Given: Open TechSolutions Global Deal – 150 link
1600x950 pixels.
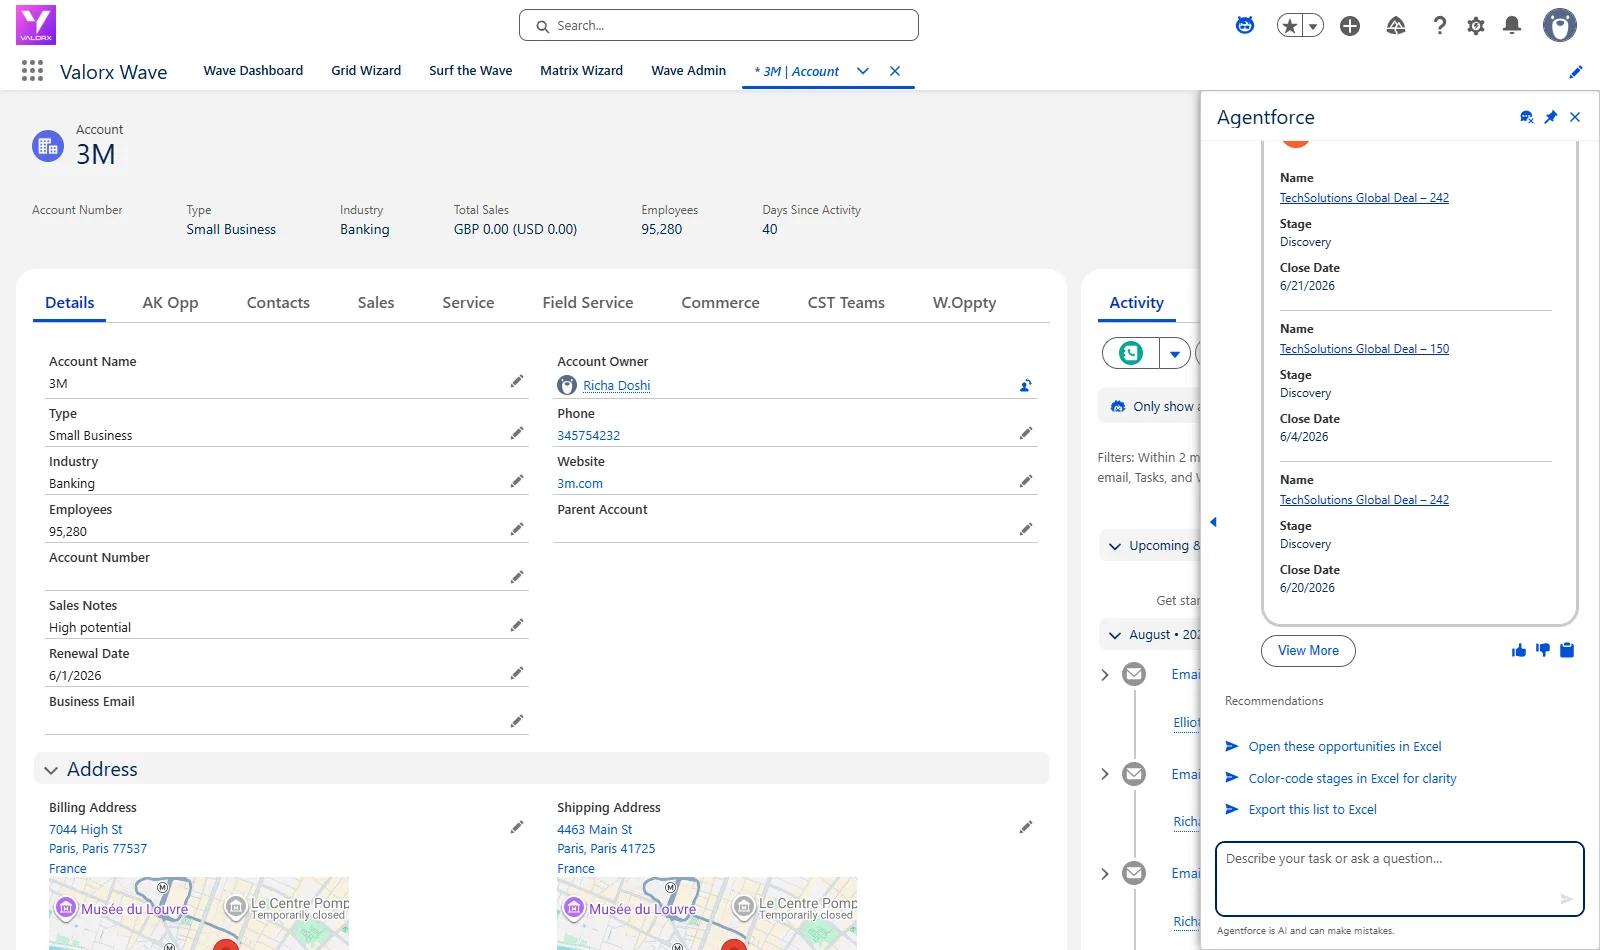Looking at the screenshot, I should [1364, 349].
